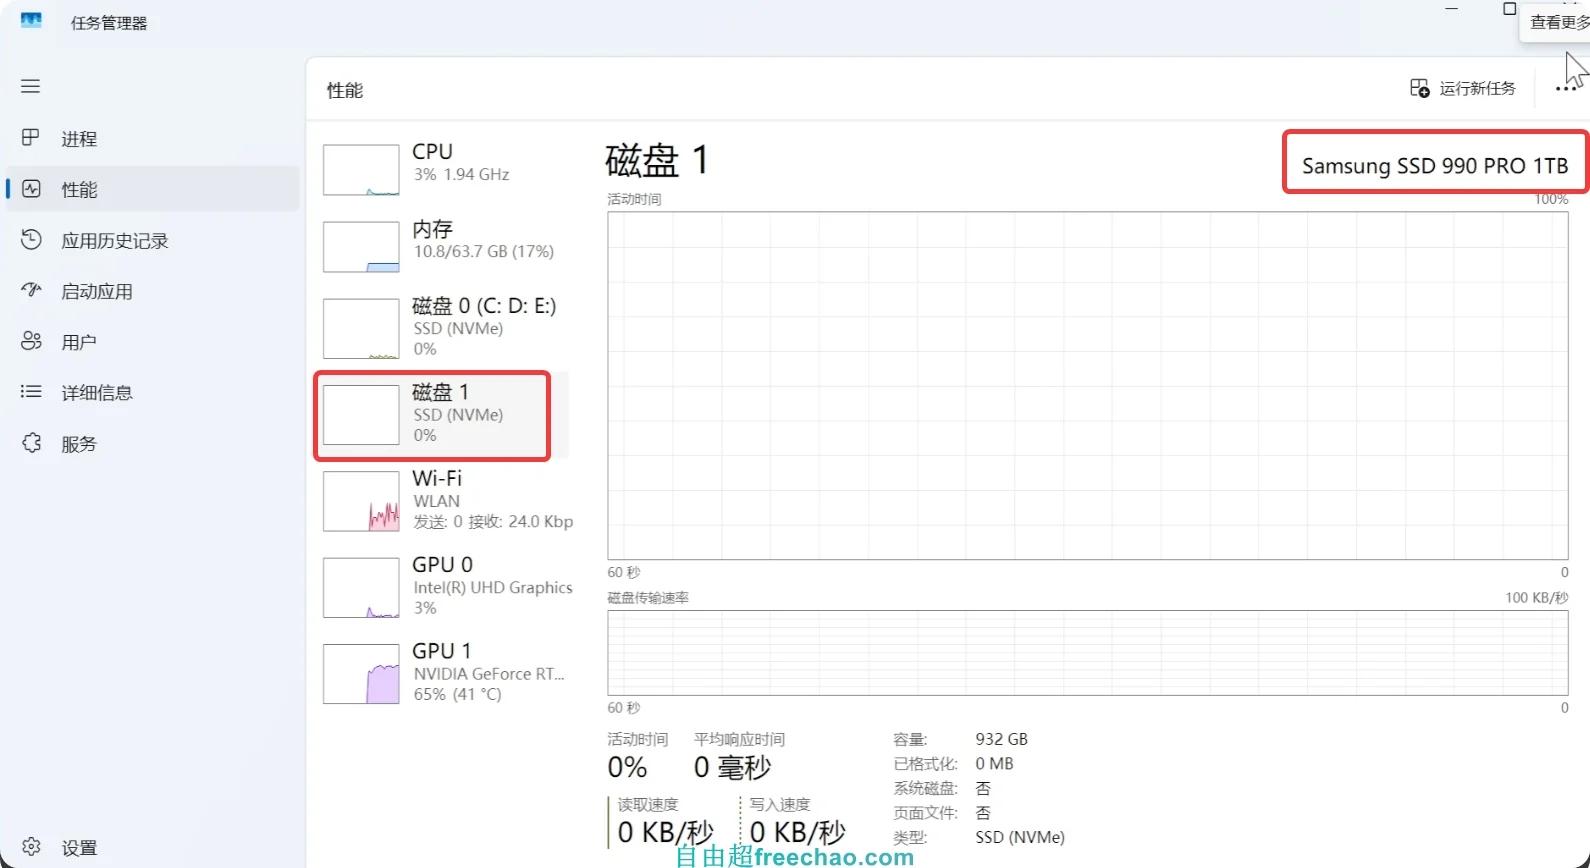Select GPU 0 graph thumbnail
Screen dimensions: 1590x868
coord(361,587)
